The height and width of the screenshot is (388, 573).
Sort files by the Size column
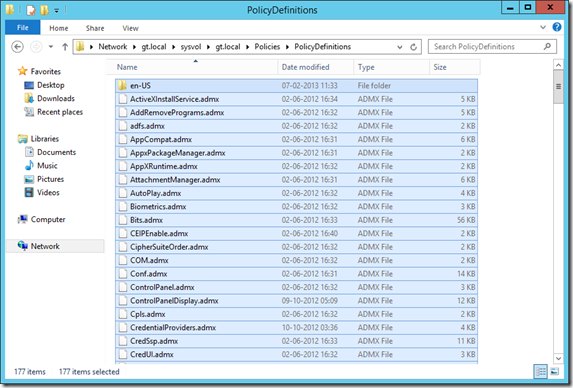tap(455, 67)
